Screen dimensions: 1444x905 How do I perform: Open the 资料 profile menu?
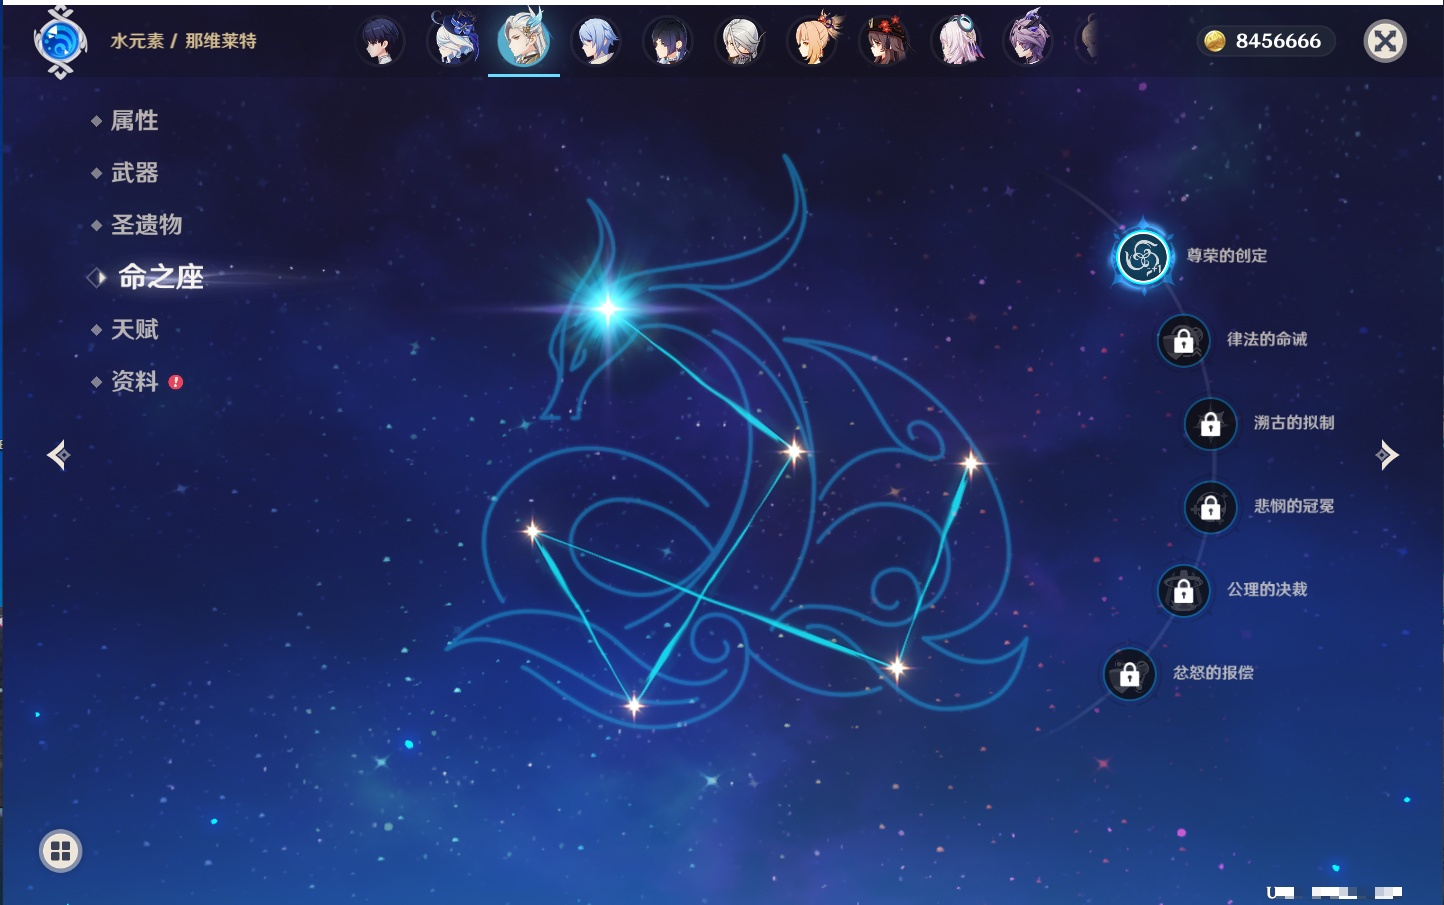coord(134,381)
